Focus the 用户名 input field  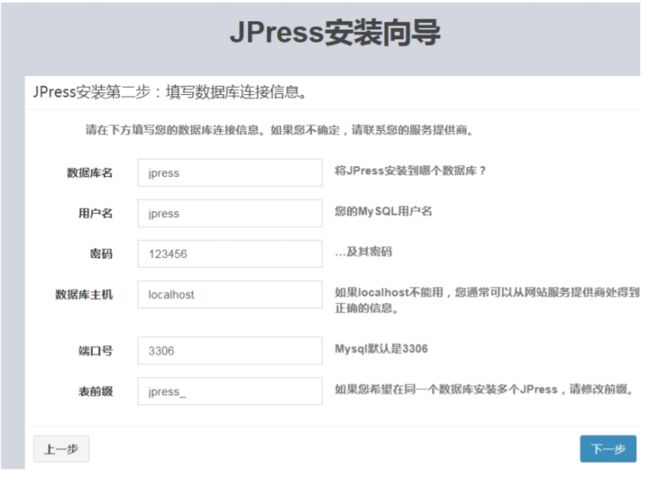tap(230, 213)
